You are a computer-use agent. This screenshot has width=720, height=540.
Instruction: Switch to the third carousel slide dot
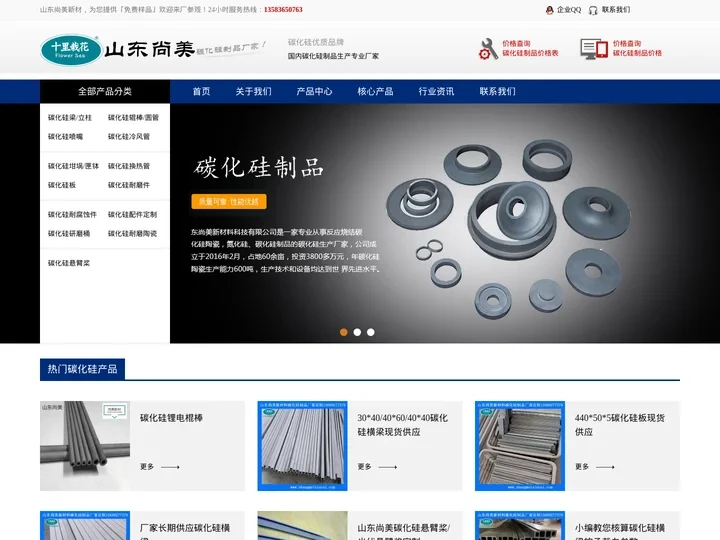tap(371, 332)
